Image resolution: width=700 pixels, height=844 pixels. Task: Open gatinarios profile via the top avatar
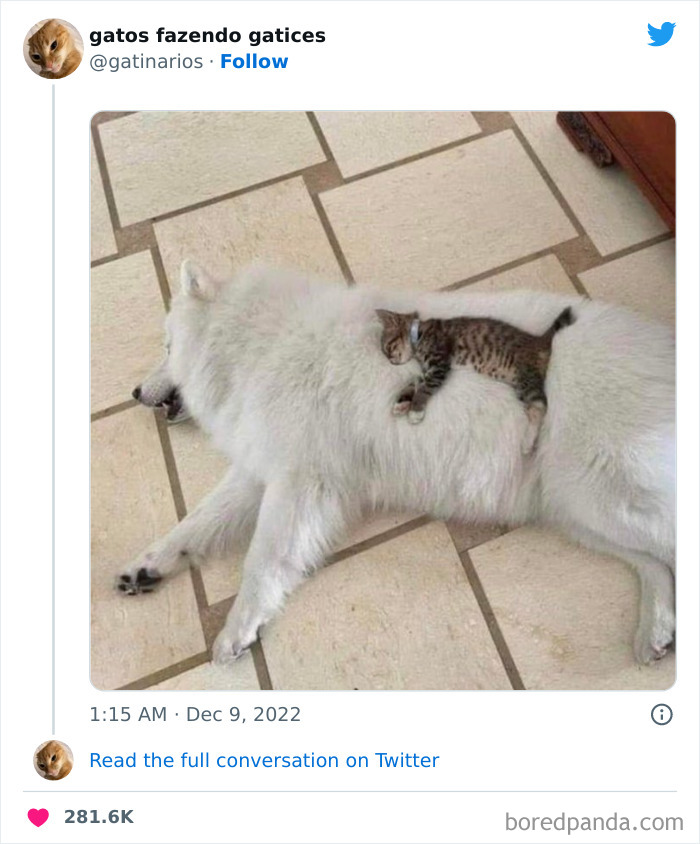(52, 49)
